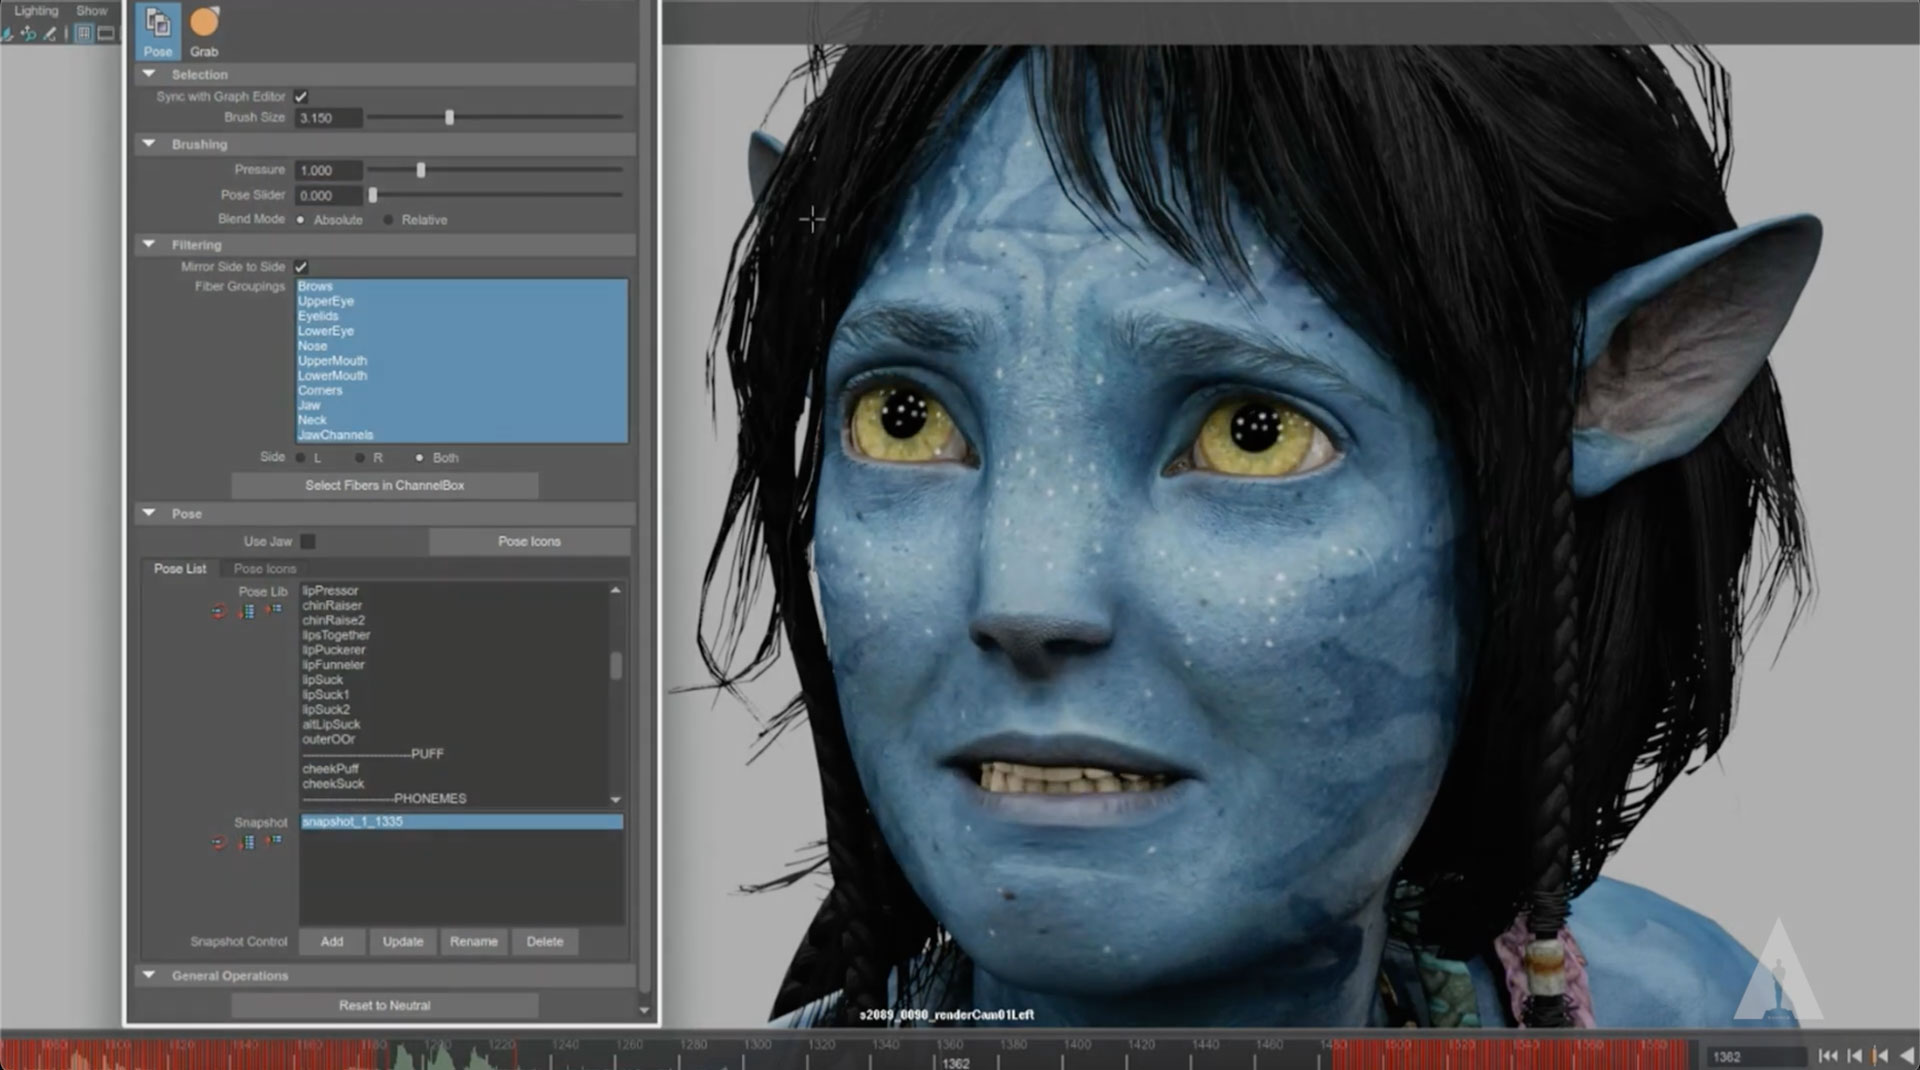Screen dimensions: 1920x1070
Task: Select lipPressor pose in Pose Lib
Action: pyautogui.click(x=454, y=590)
